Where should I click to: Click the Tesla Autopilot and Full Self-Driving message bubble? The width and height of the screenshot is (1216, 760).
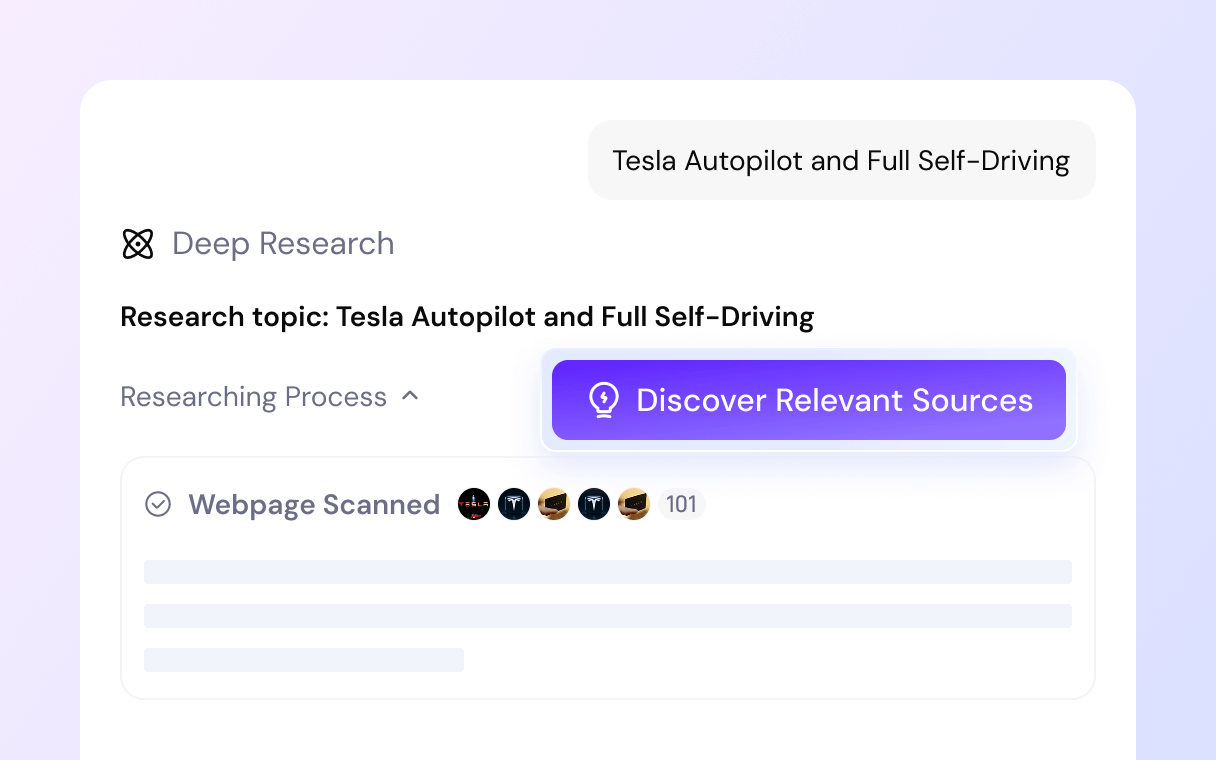(842, 160)
